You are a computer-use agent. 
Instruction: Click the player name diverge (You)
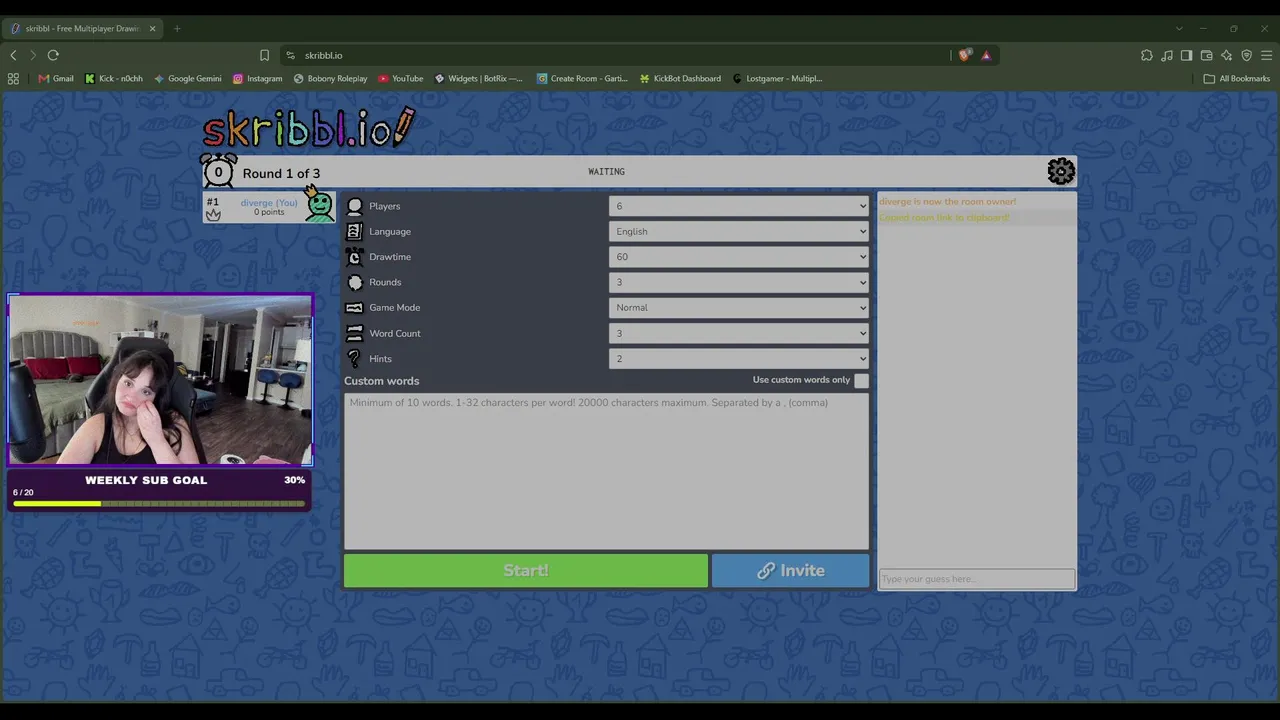tap(269, 203)
